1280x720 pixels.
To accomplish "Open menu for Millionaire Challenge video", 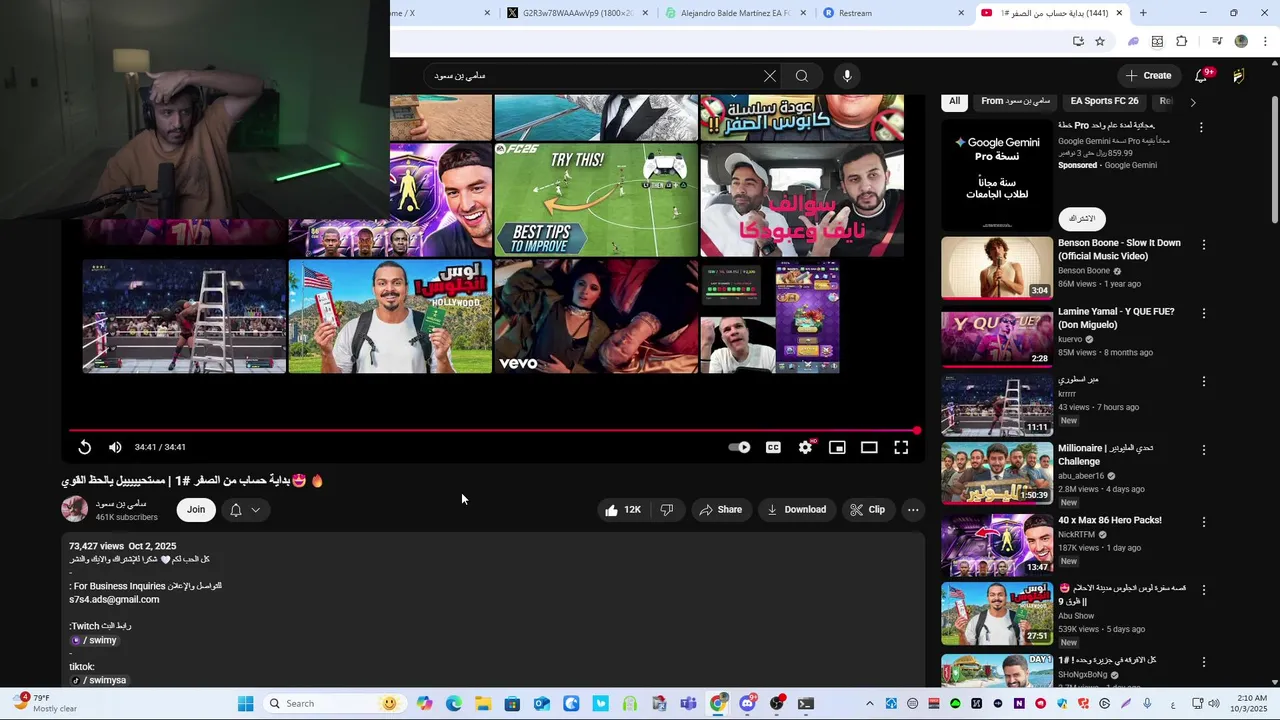I will click(1203, 450).
